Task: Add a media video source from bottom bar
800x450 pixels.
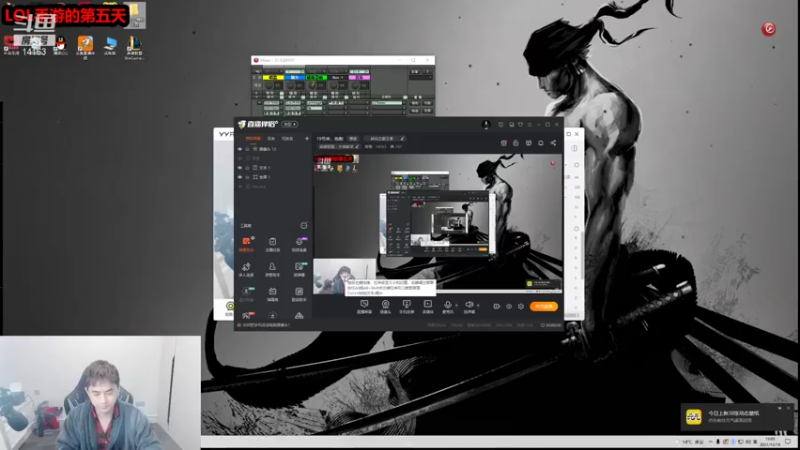Action: [428, 306]
